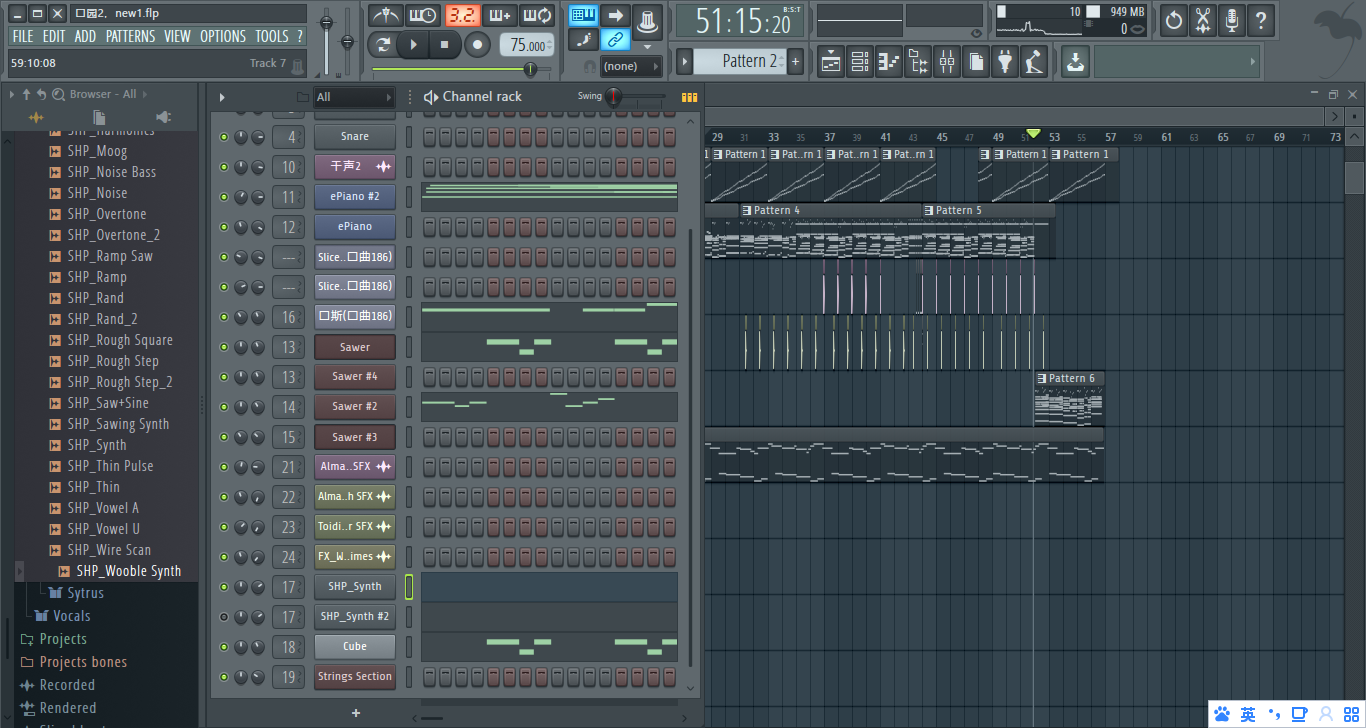
Task: Select the Sawer #4 channel button
Action: 355,377
